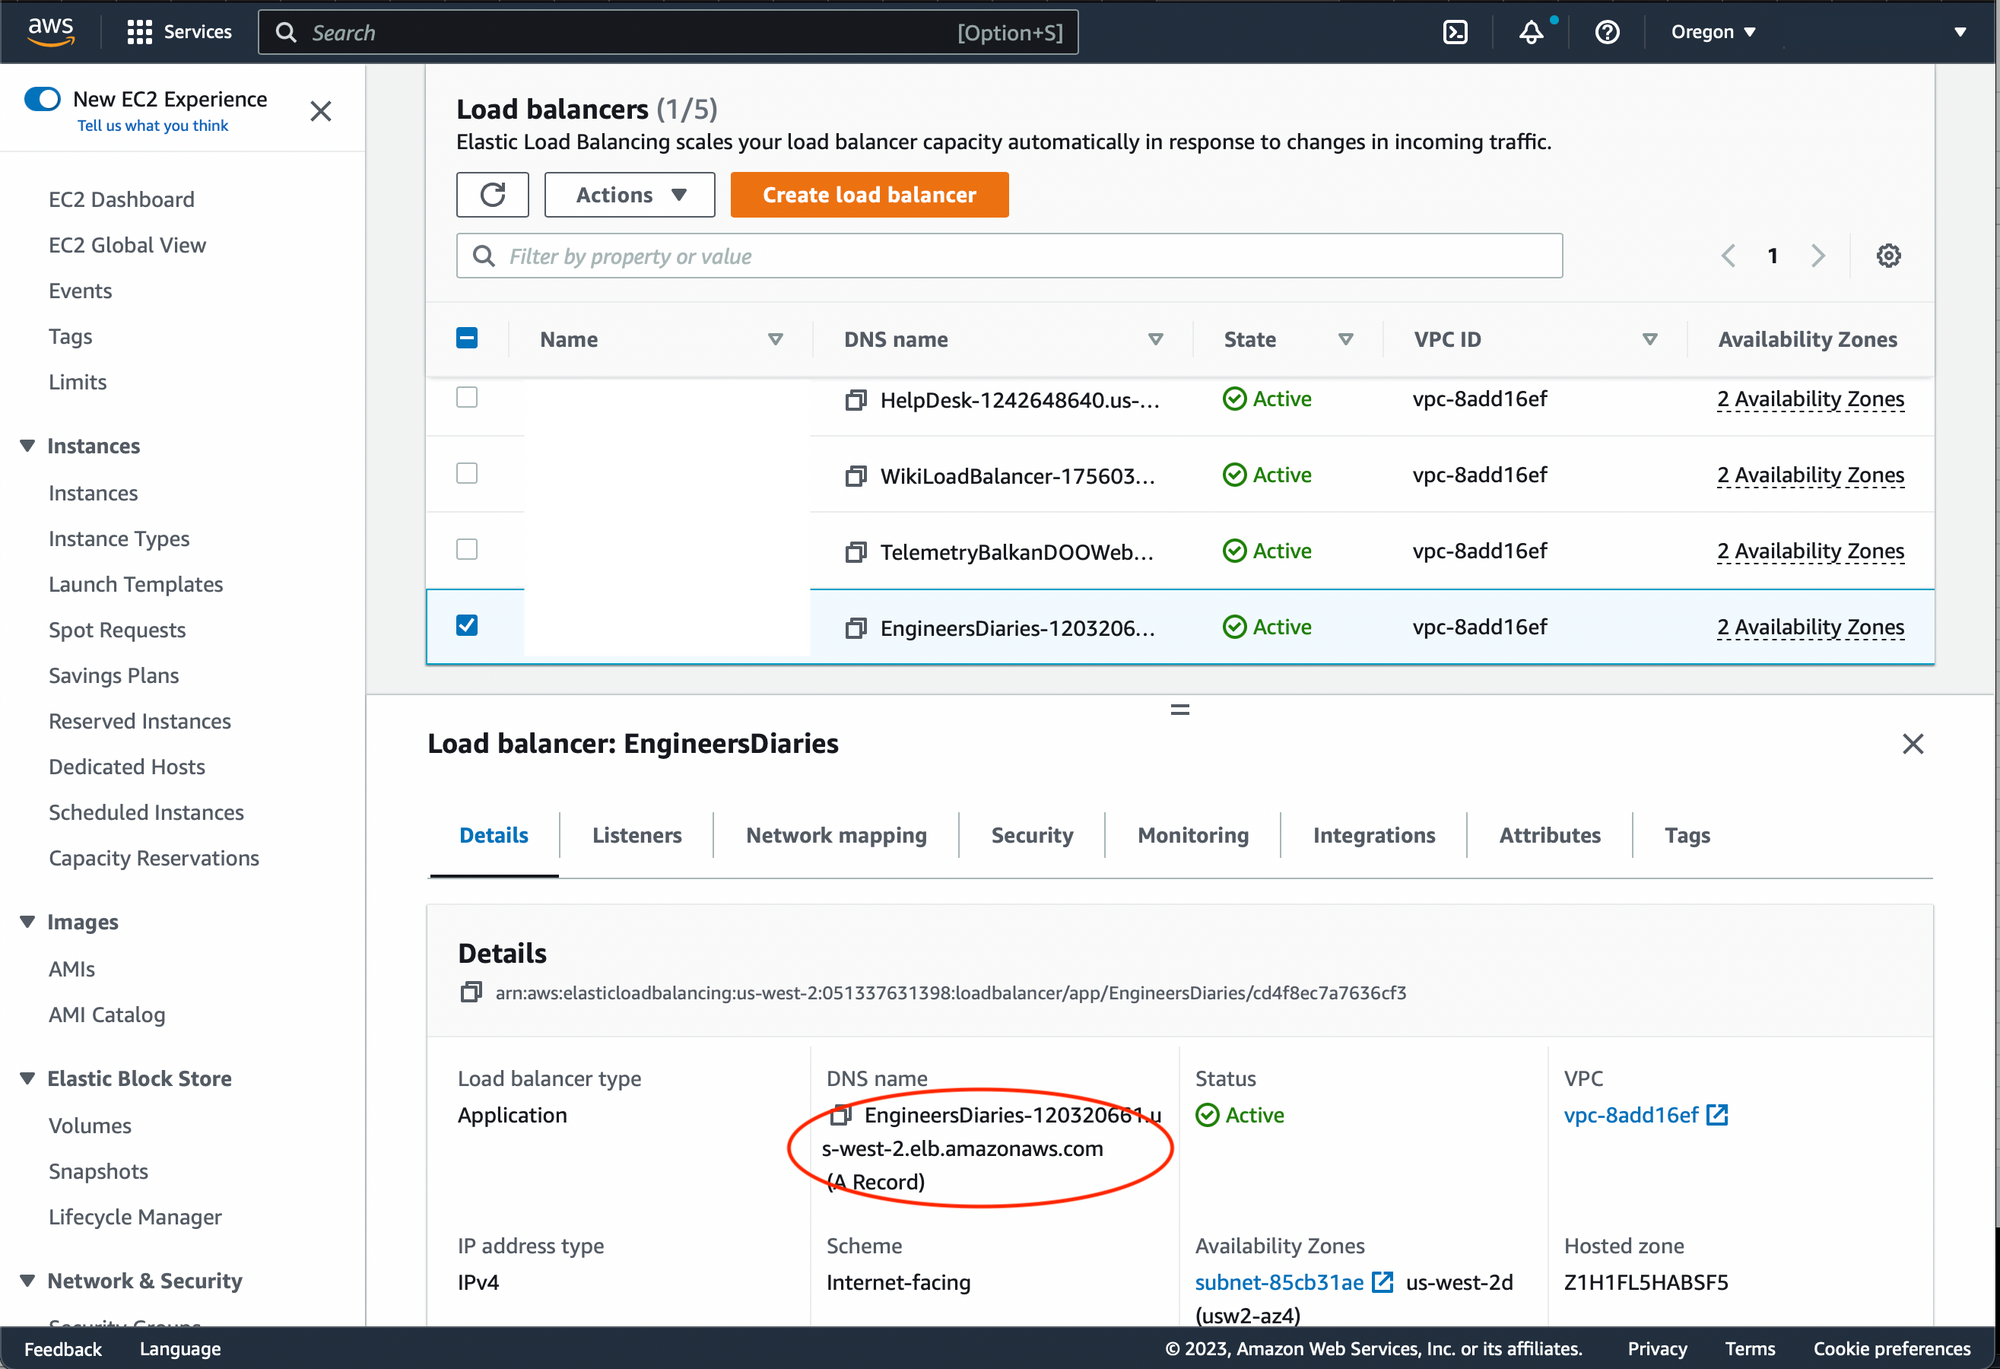Click the search magnifier in the top bar
This screenshot has width=2000, height=1369.
(x=286, y=32)
